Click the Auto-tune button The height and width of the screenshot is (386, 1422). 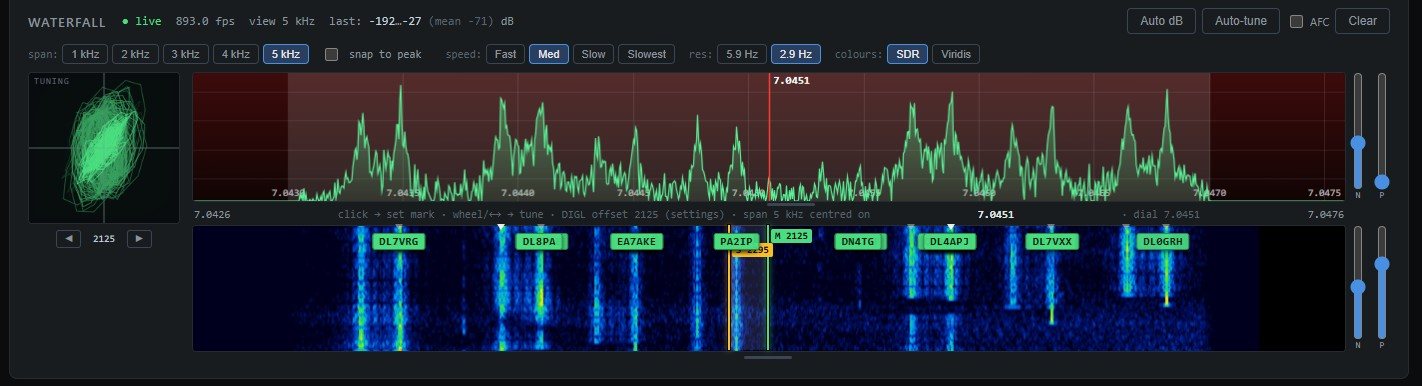pyautogui.click(x=1241, y=21)
